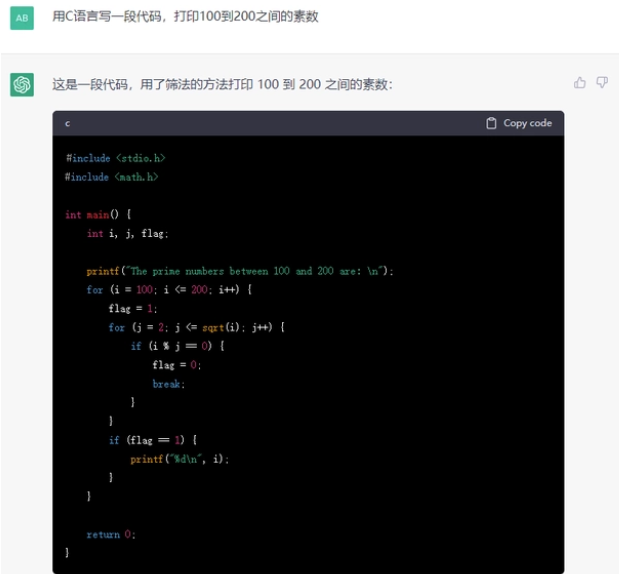Click the #include <stdio.h> line
Image resolution: width=619 pixels, height=574 pixels.
[x=115, y=158]
